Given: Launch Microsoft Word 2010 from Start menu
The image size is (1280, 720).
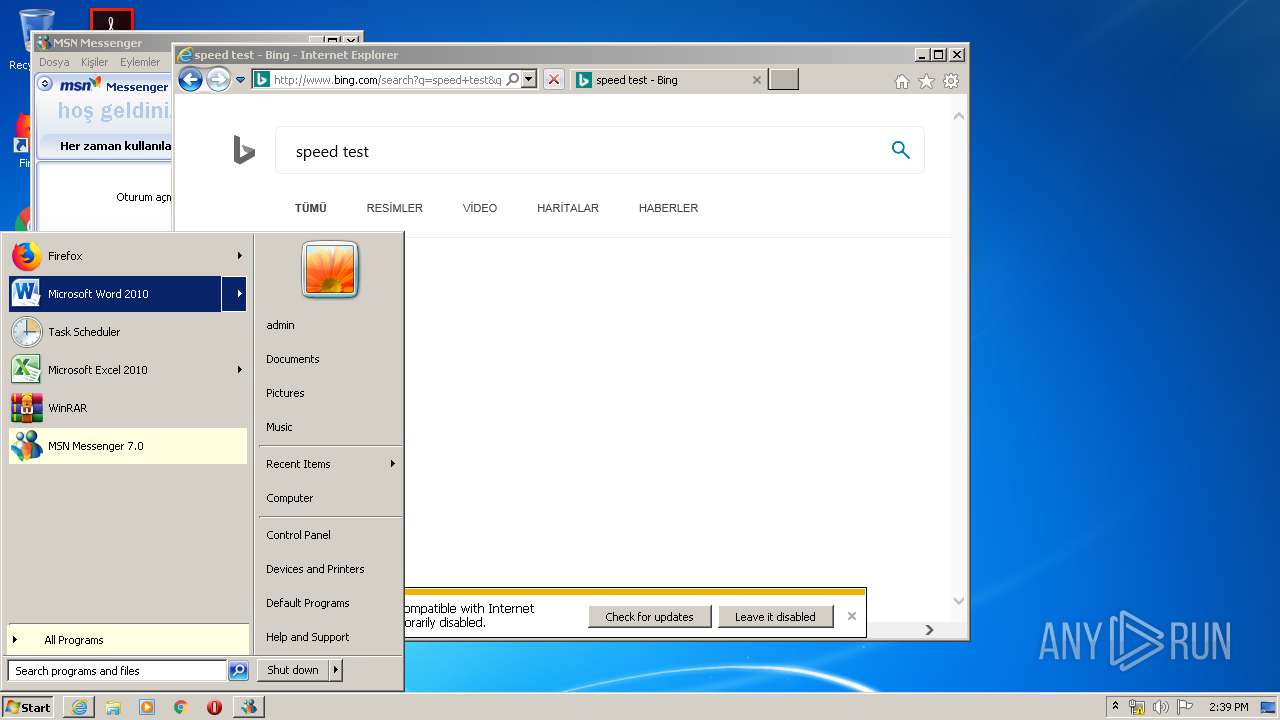Looking at the screenshot, I should coord(115,294).
